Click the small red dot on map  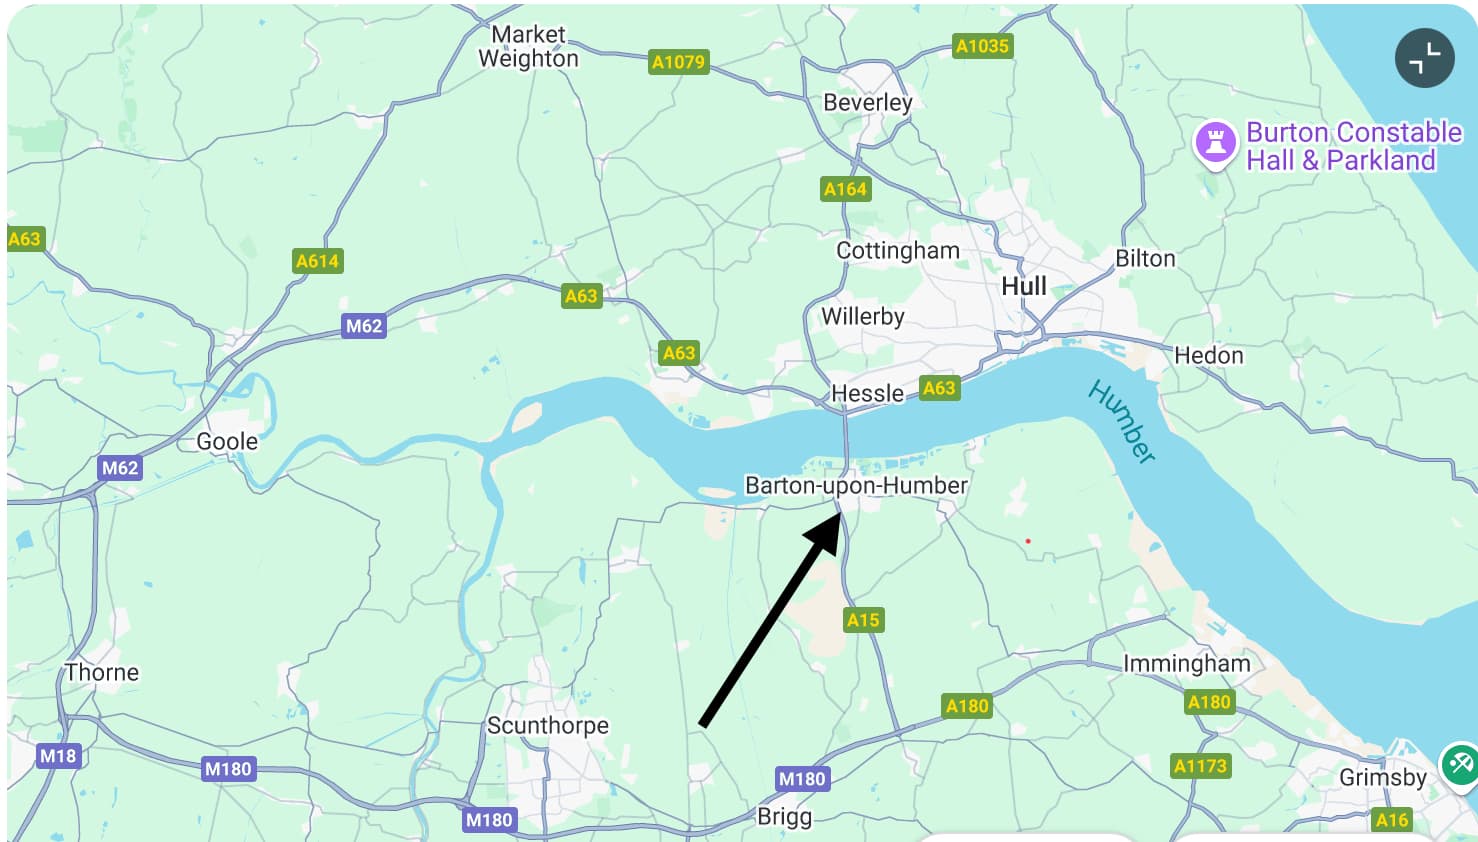[1028, 541]
